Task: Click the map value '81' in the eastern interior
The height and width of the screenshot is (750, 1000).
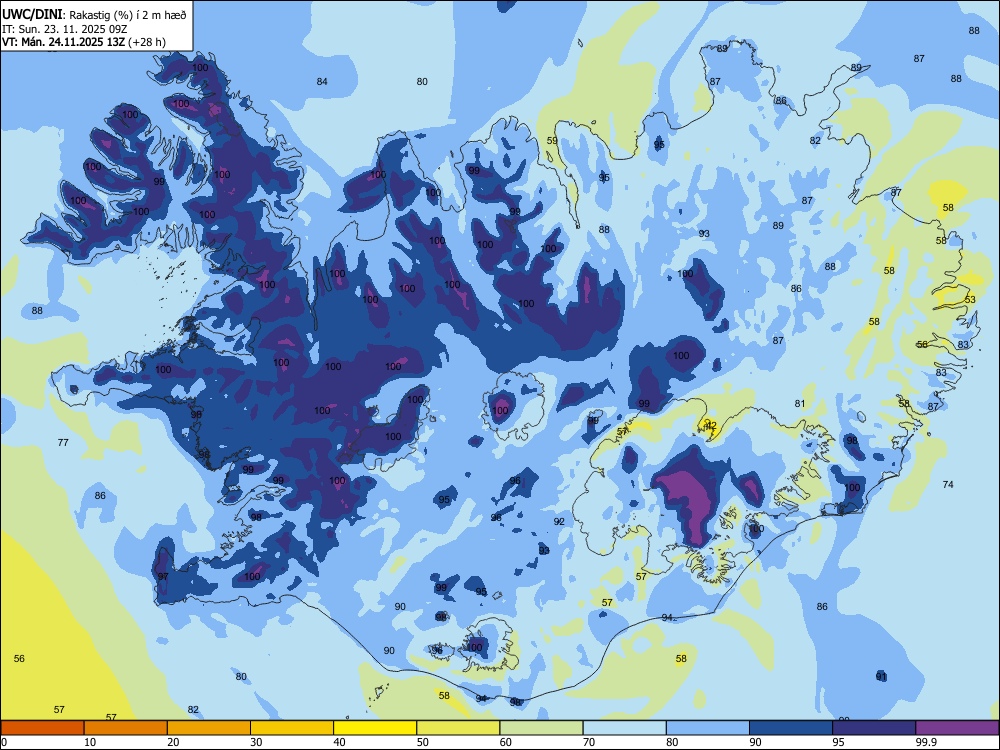Action: 800,404
